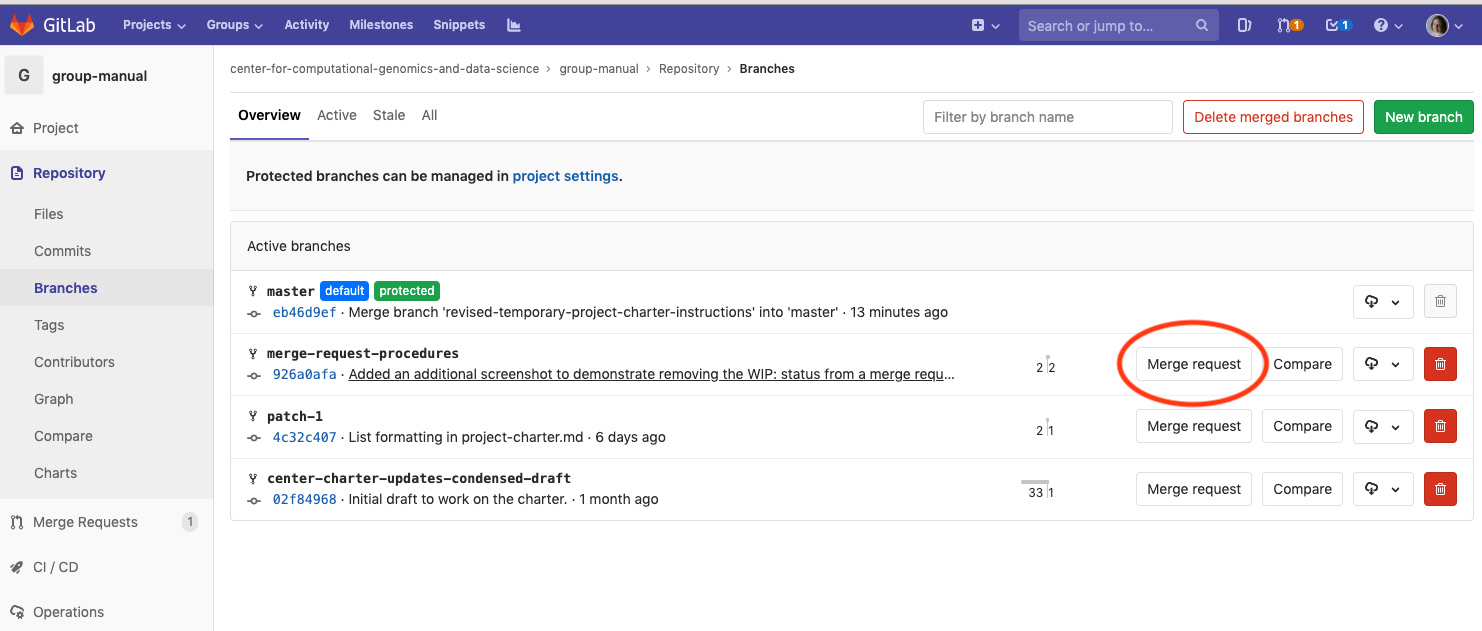Open the Projects dropdown menu
The height and width of the screenshot is (631, 1482).
(x=154, y=25)
